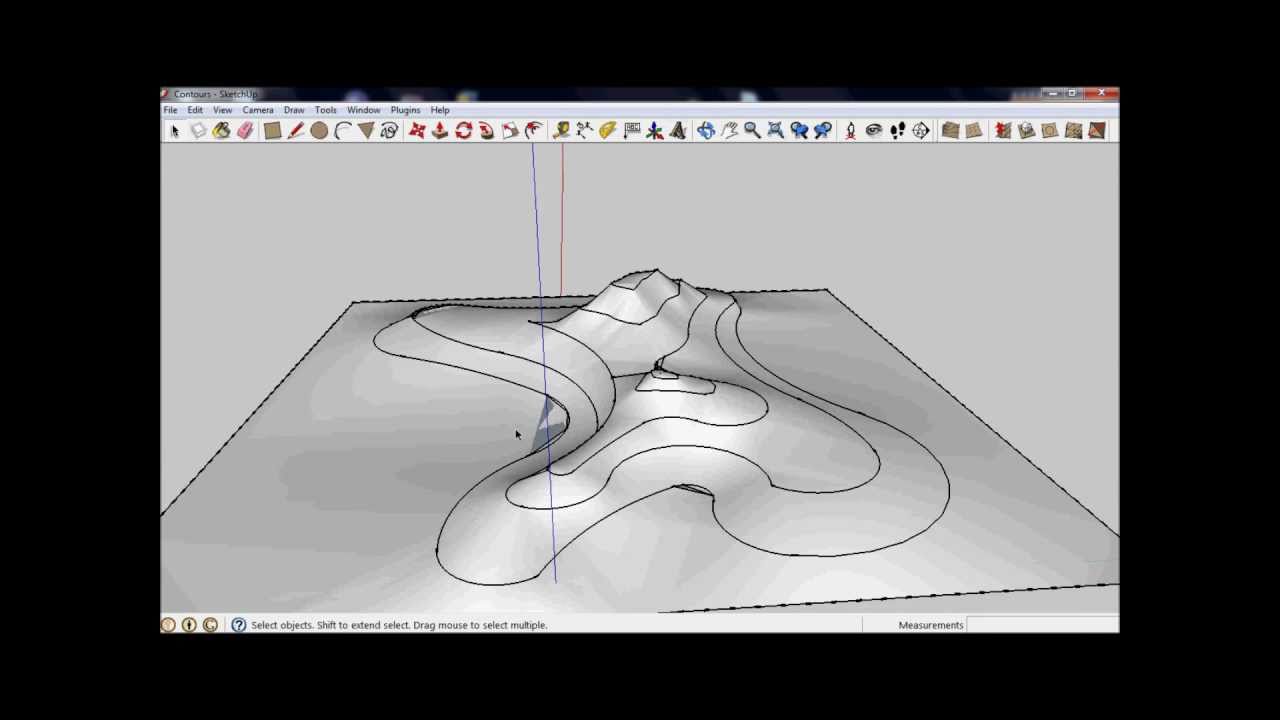1280x720 pixels.
Task: Open the Plugins menu
Action: coord(405,110)
